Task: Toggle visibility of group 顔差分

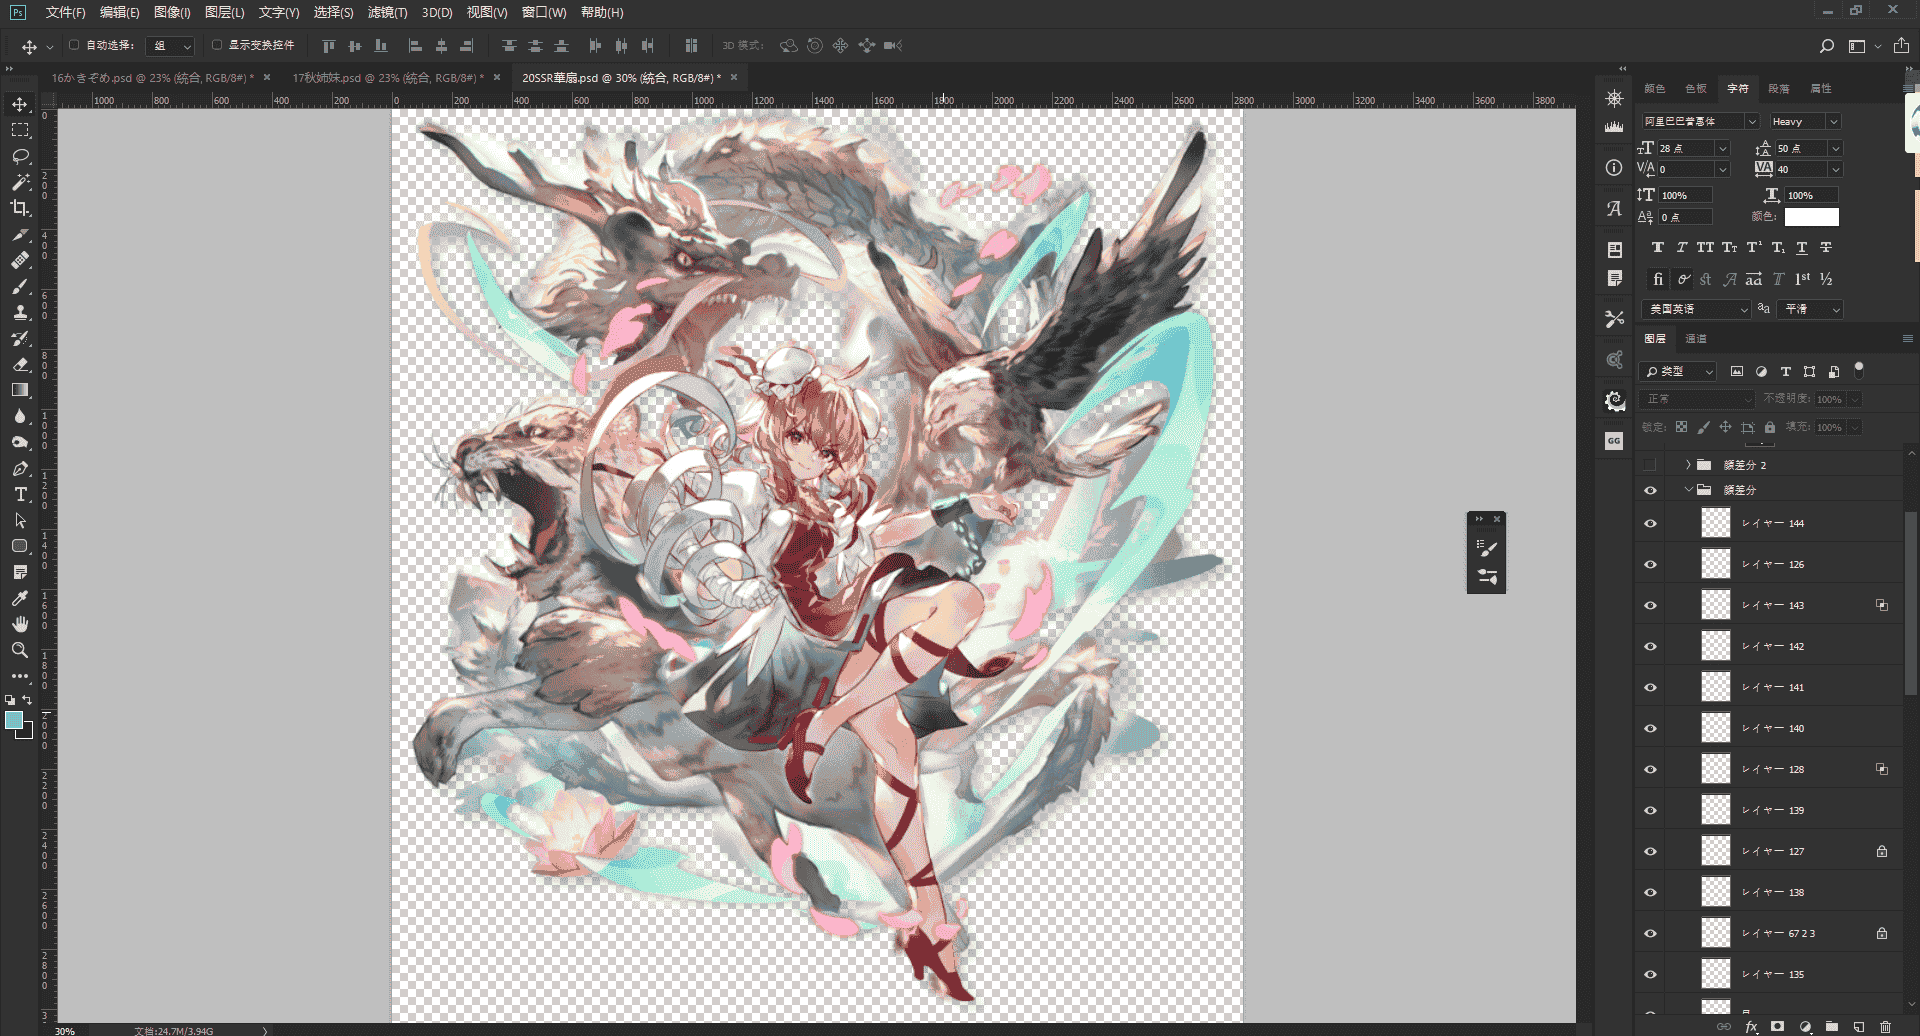Action: (1650, 490)
